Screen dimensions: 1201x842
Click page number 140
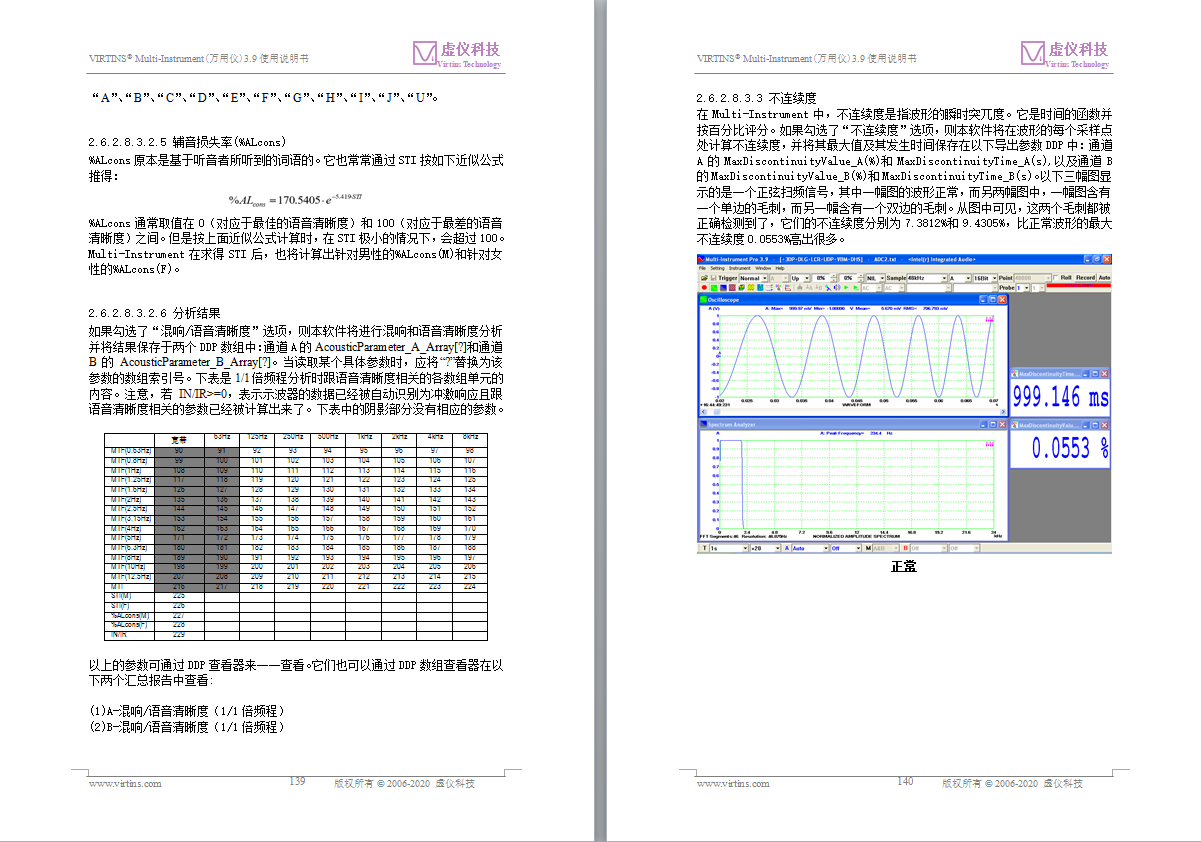[x=905, y=781]
